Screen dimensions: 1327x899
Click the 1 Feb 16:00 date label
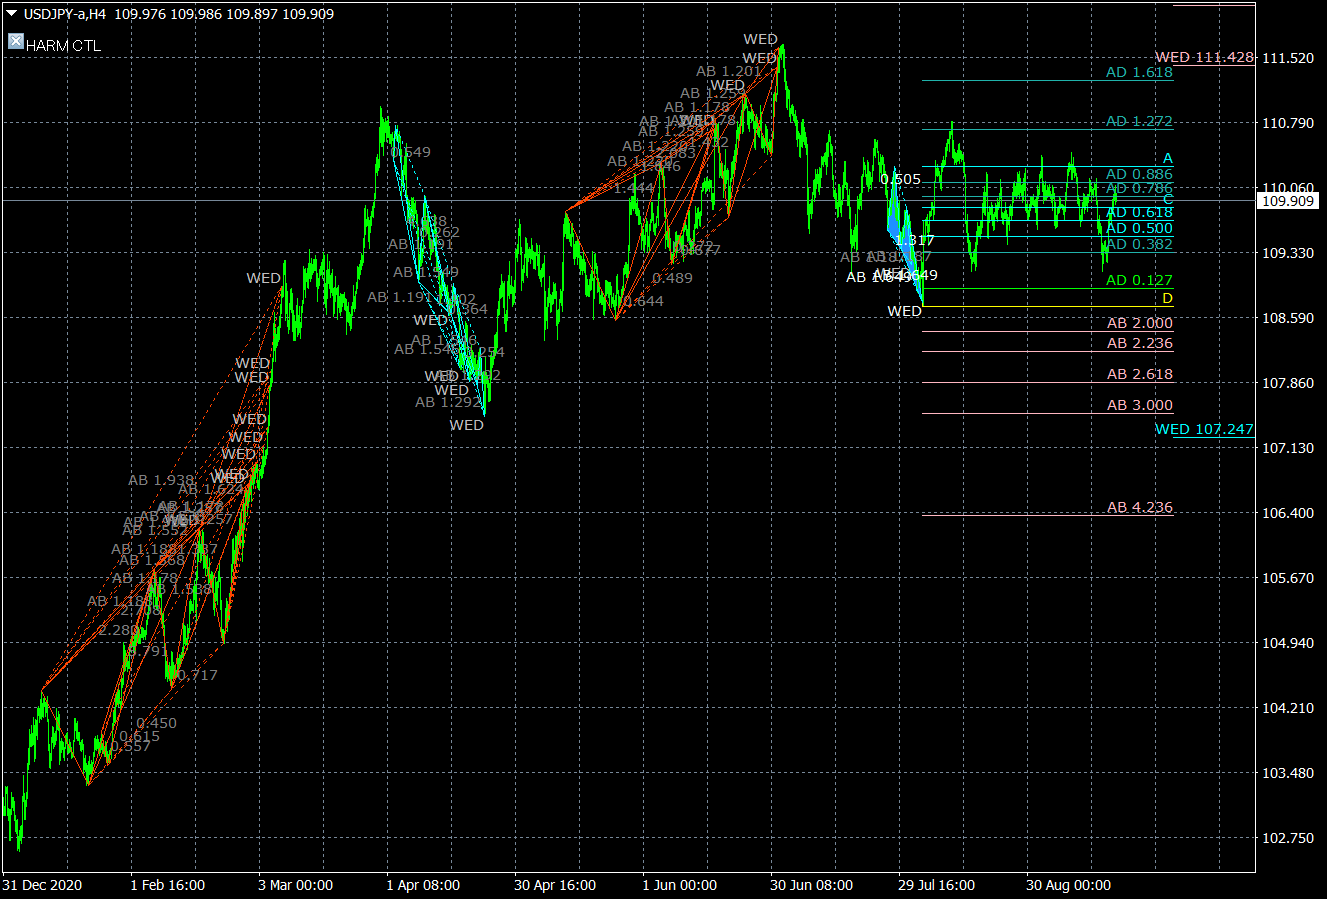coord(168,885)
